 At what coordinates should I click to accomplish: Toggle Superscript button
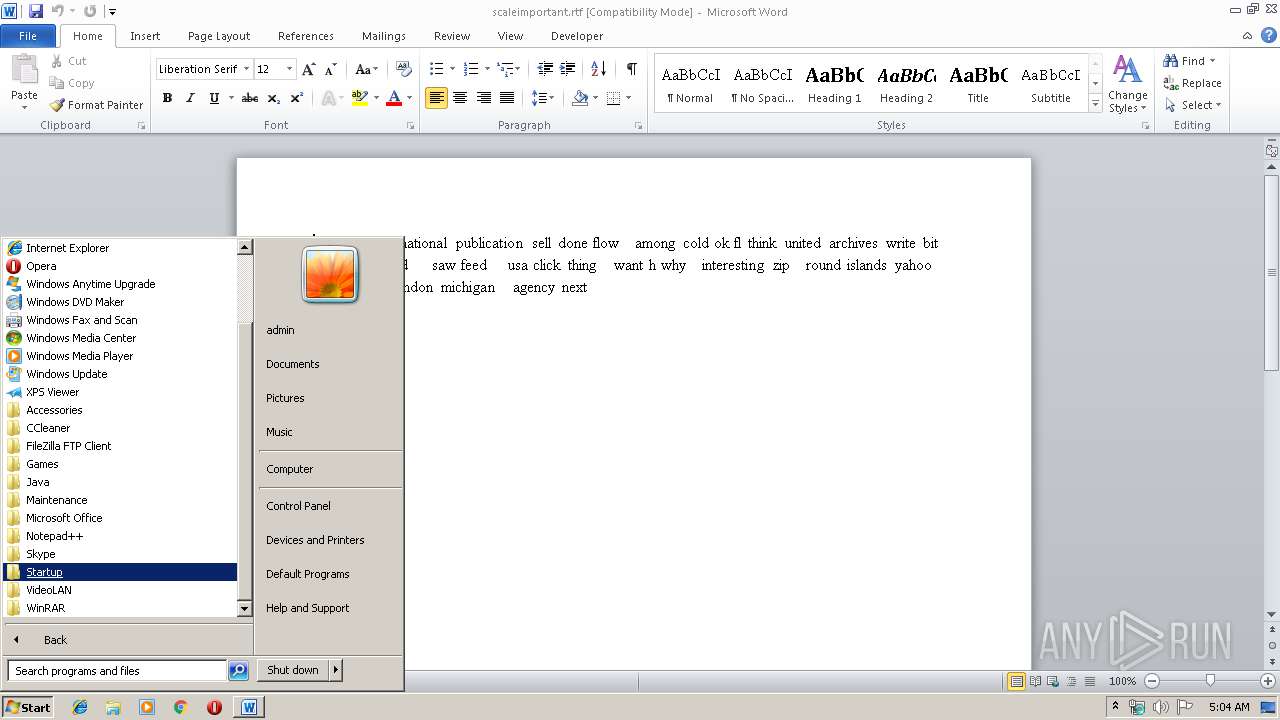297,98
